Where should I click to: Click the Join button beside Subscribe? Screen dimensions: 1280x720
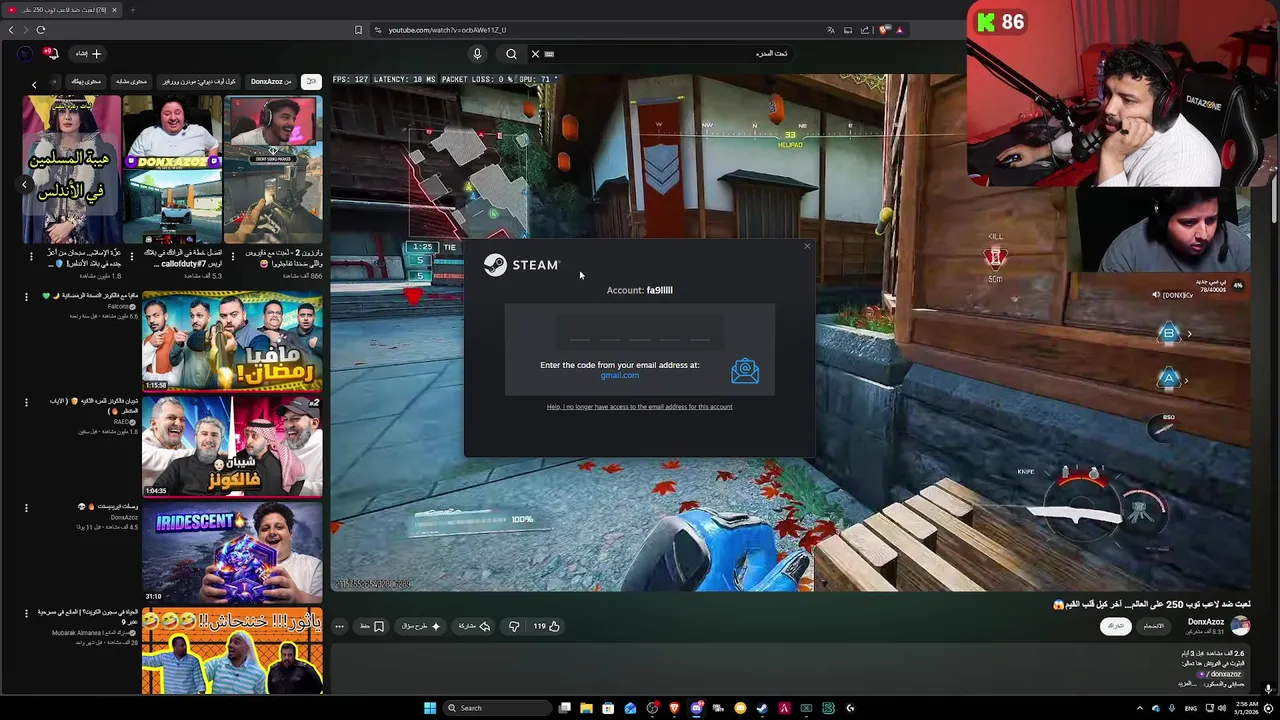point(1153,626)
